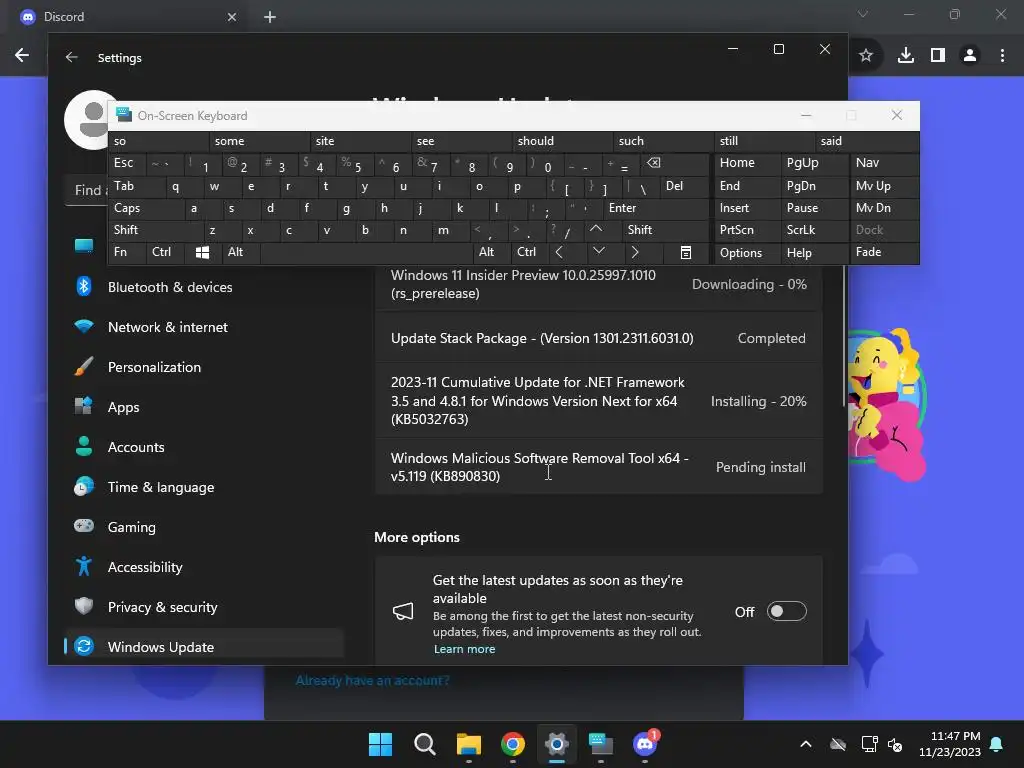Open Discord from the taskbar
The image size is (1024, 768).
(645, 744)
